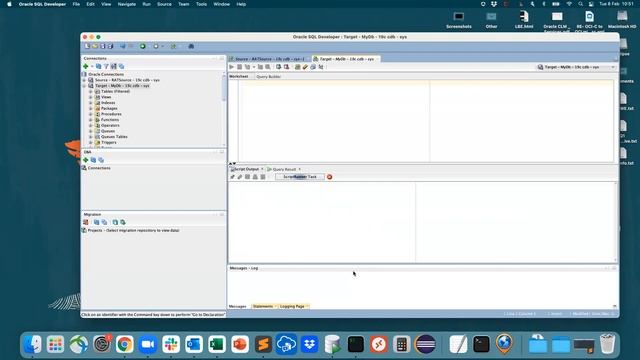
Task: Expand the Tables (Filtered) node
Action: (x=91, y=91)
